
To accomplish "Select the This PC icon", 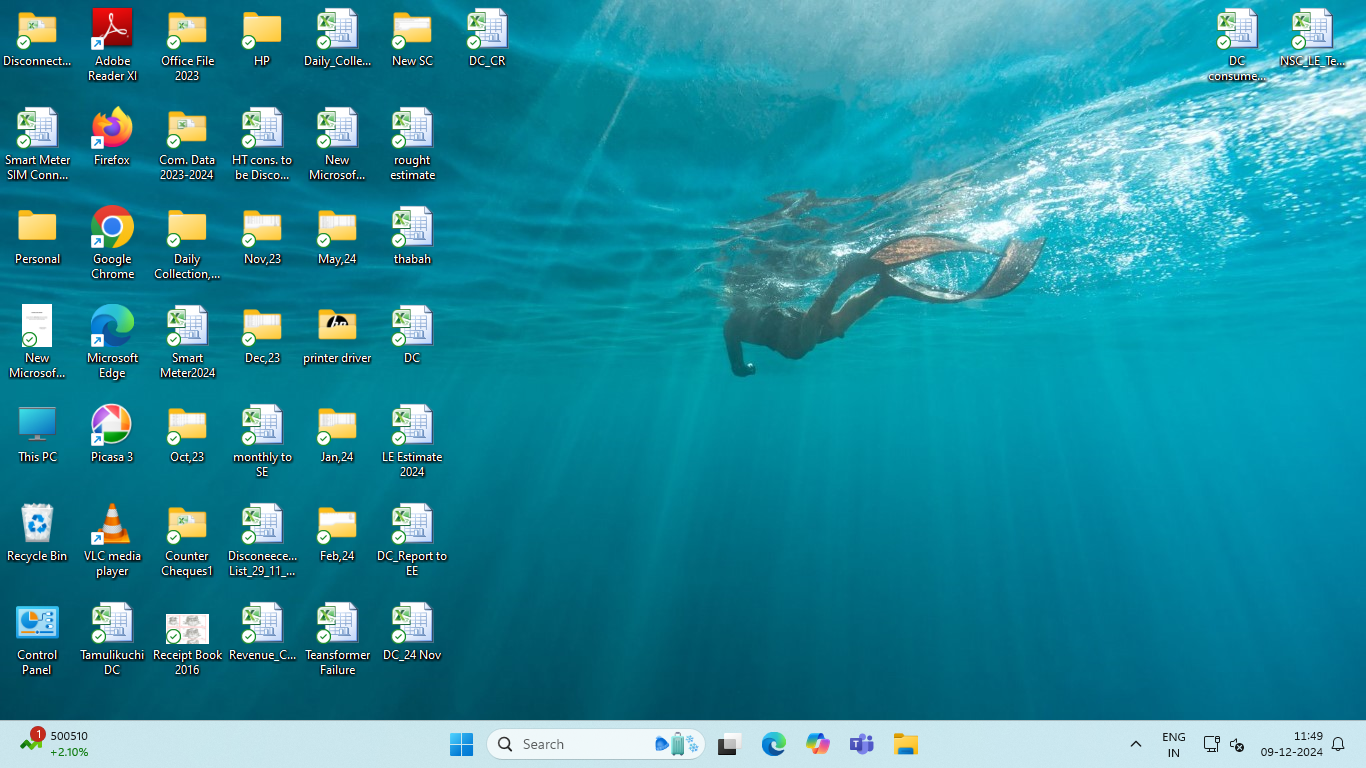I will pos(37,427).
